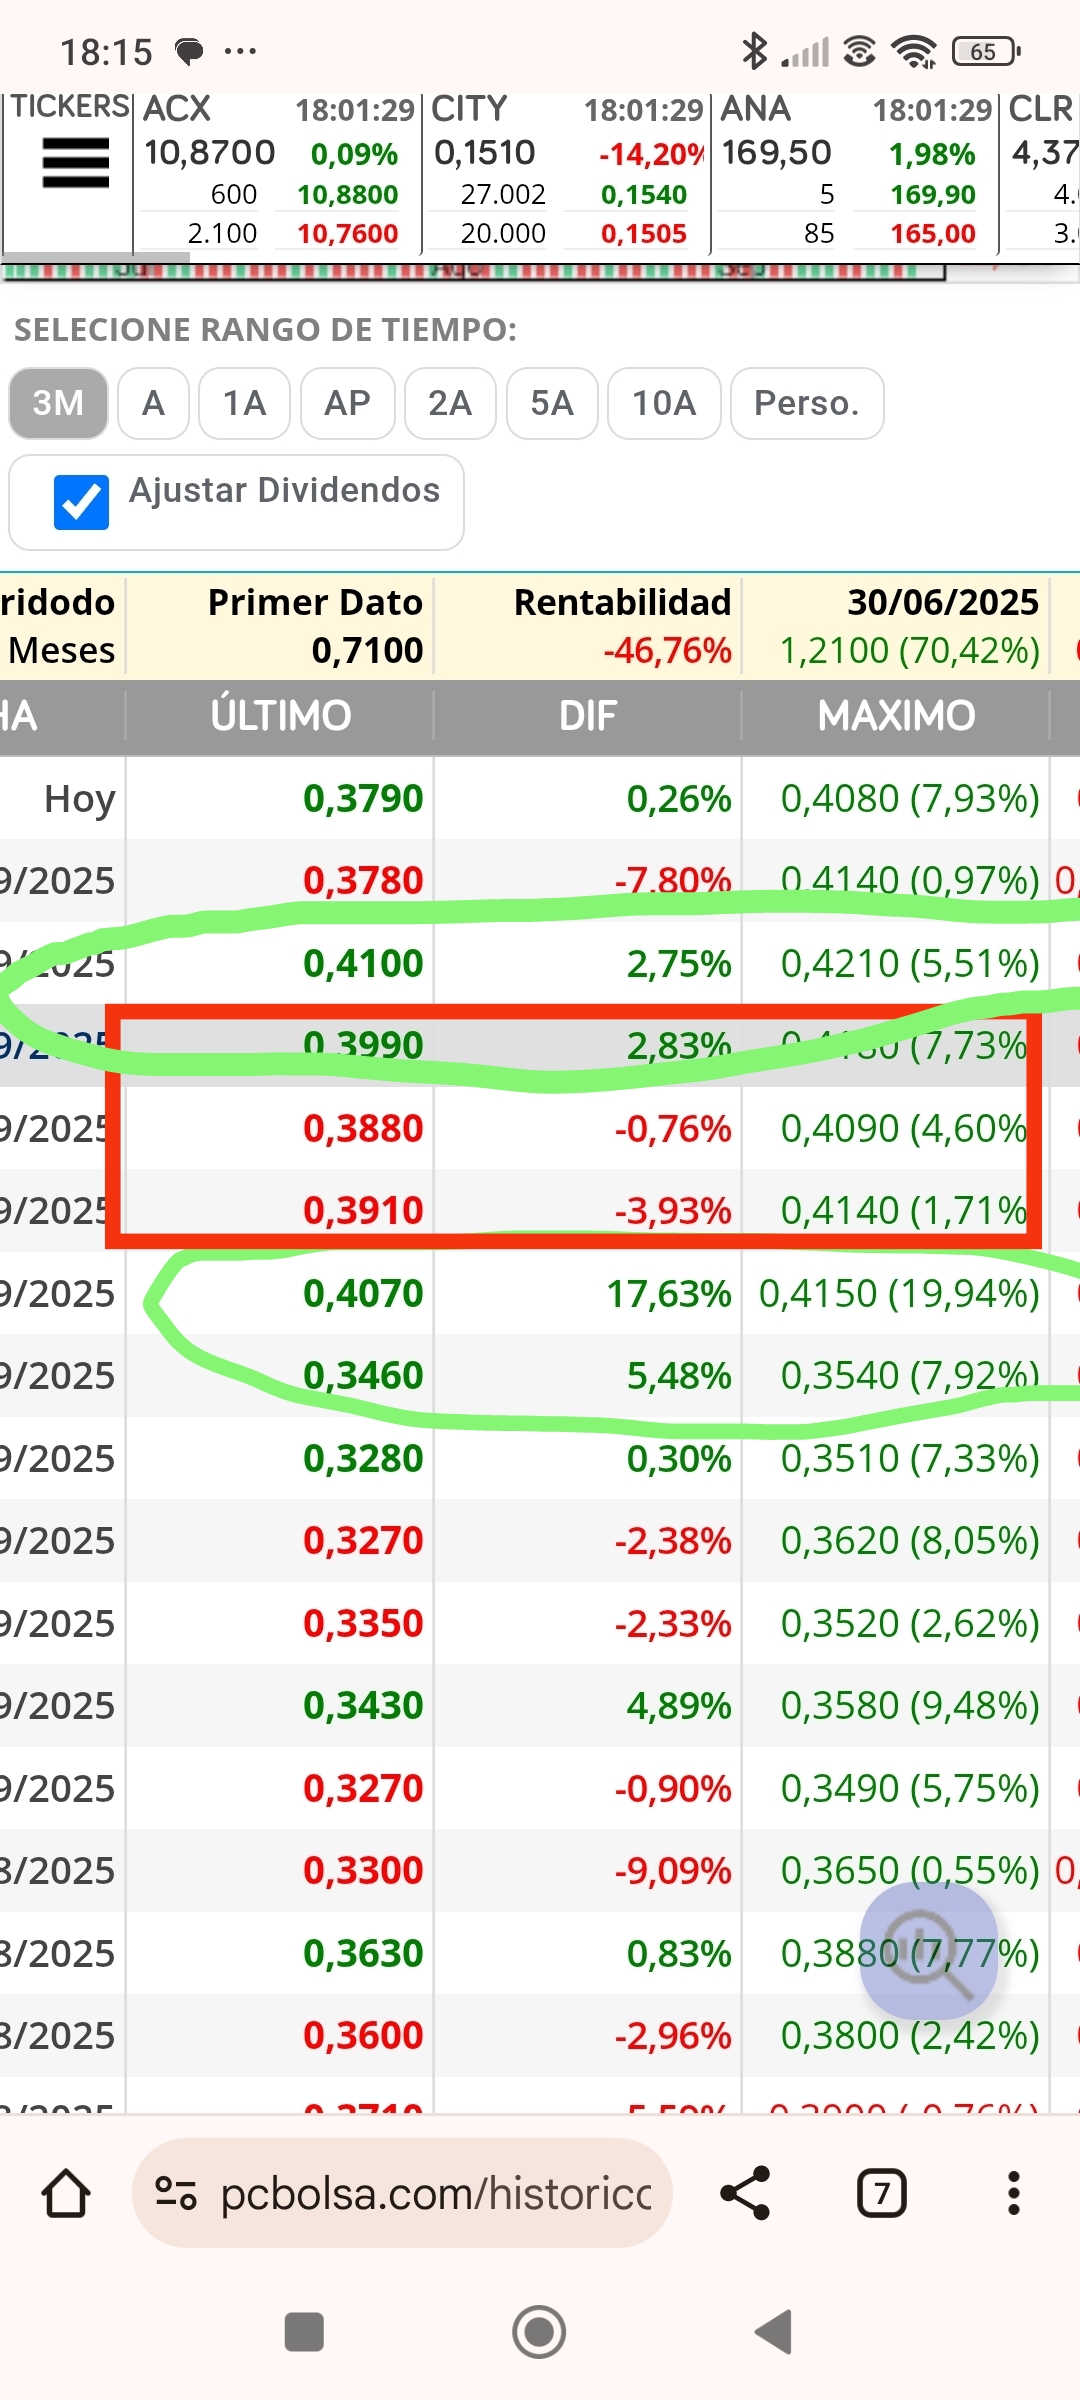The width and height of the screenshot is (1080, 2400).
Task: Select the AP time range
Action: pyautogui.click(x=347, y=403)
